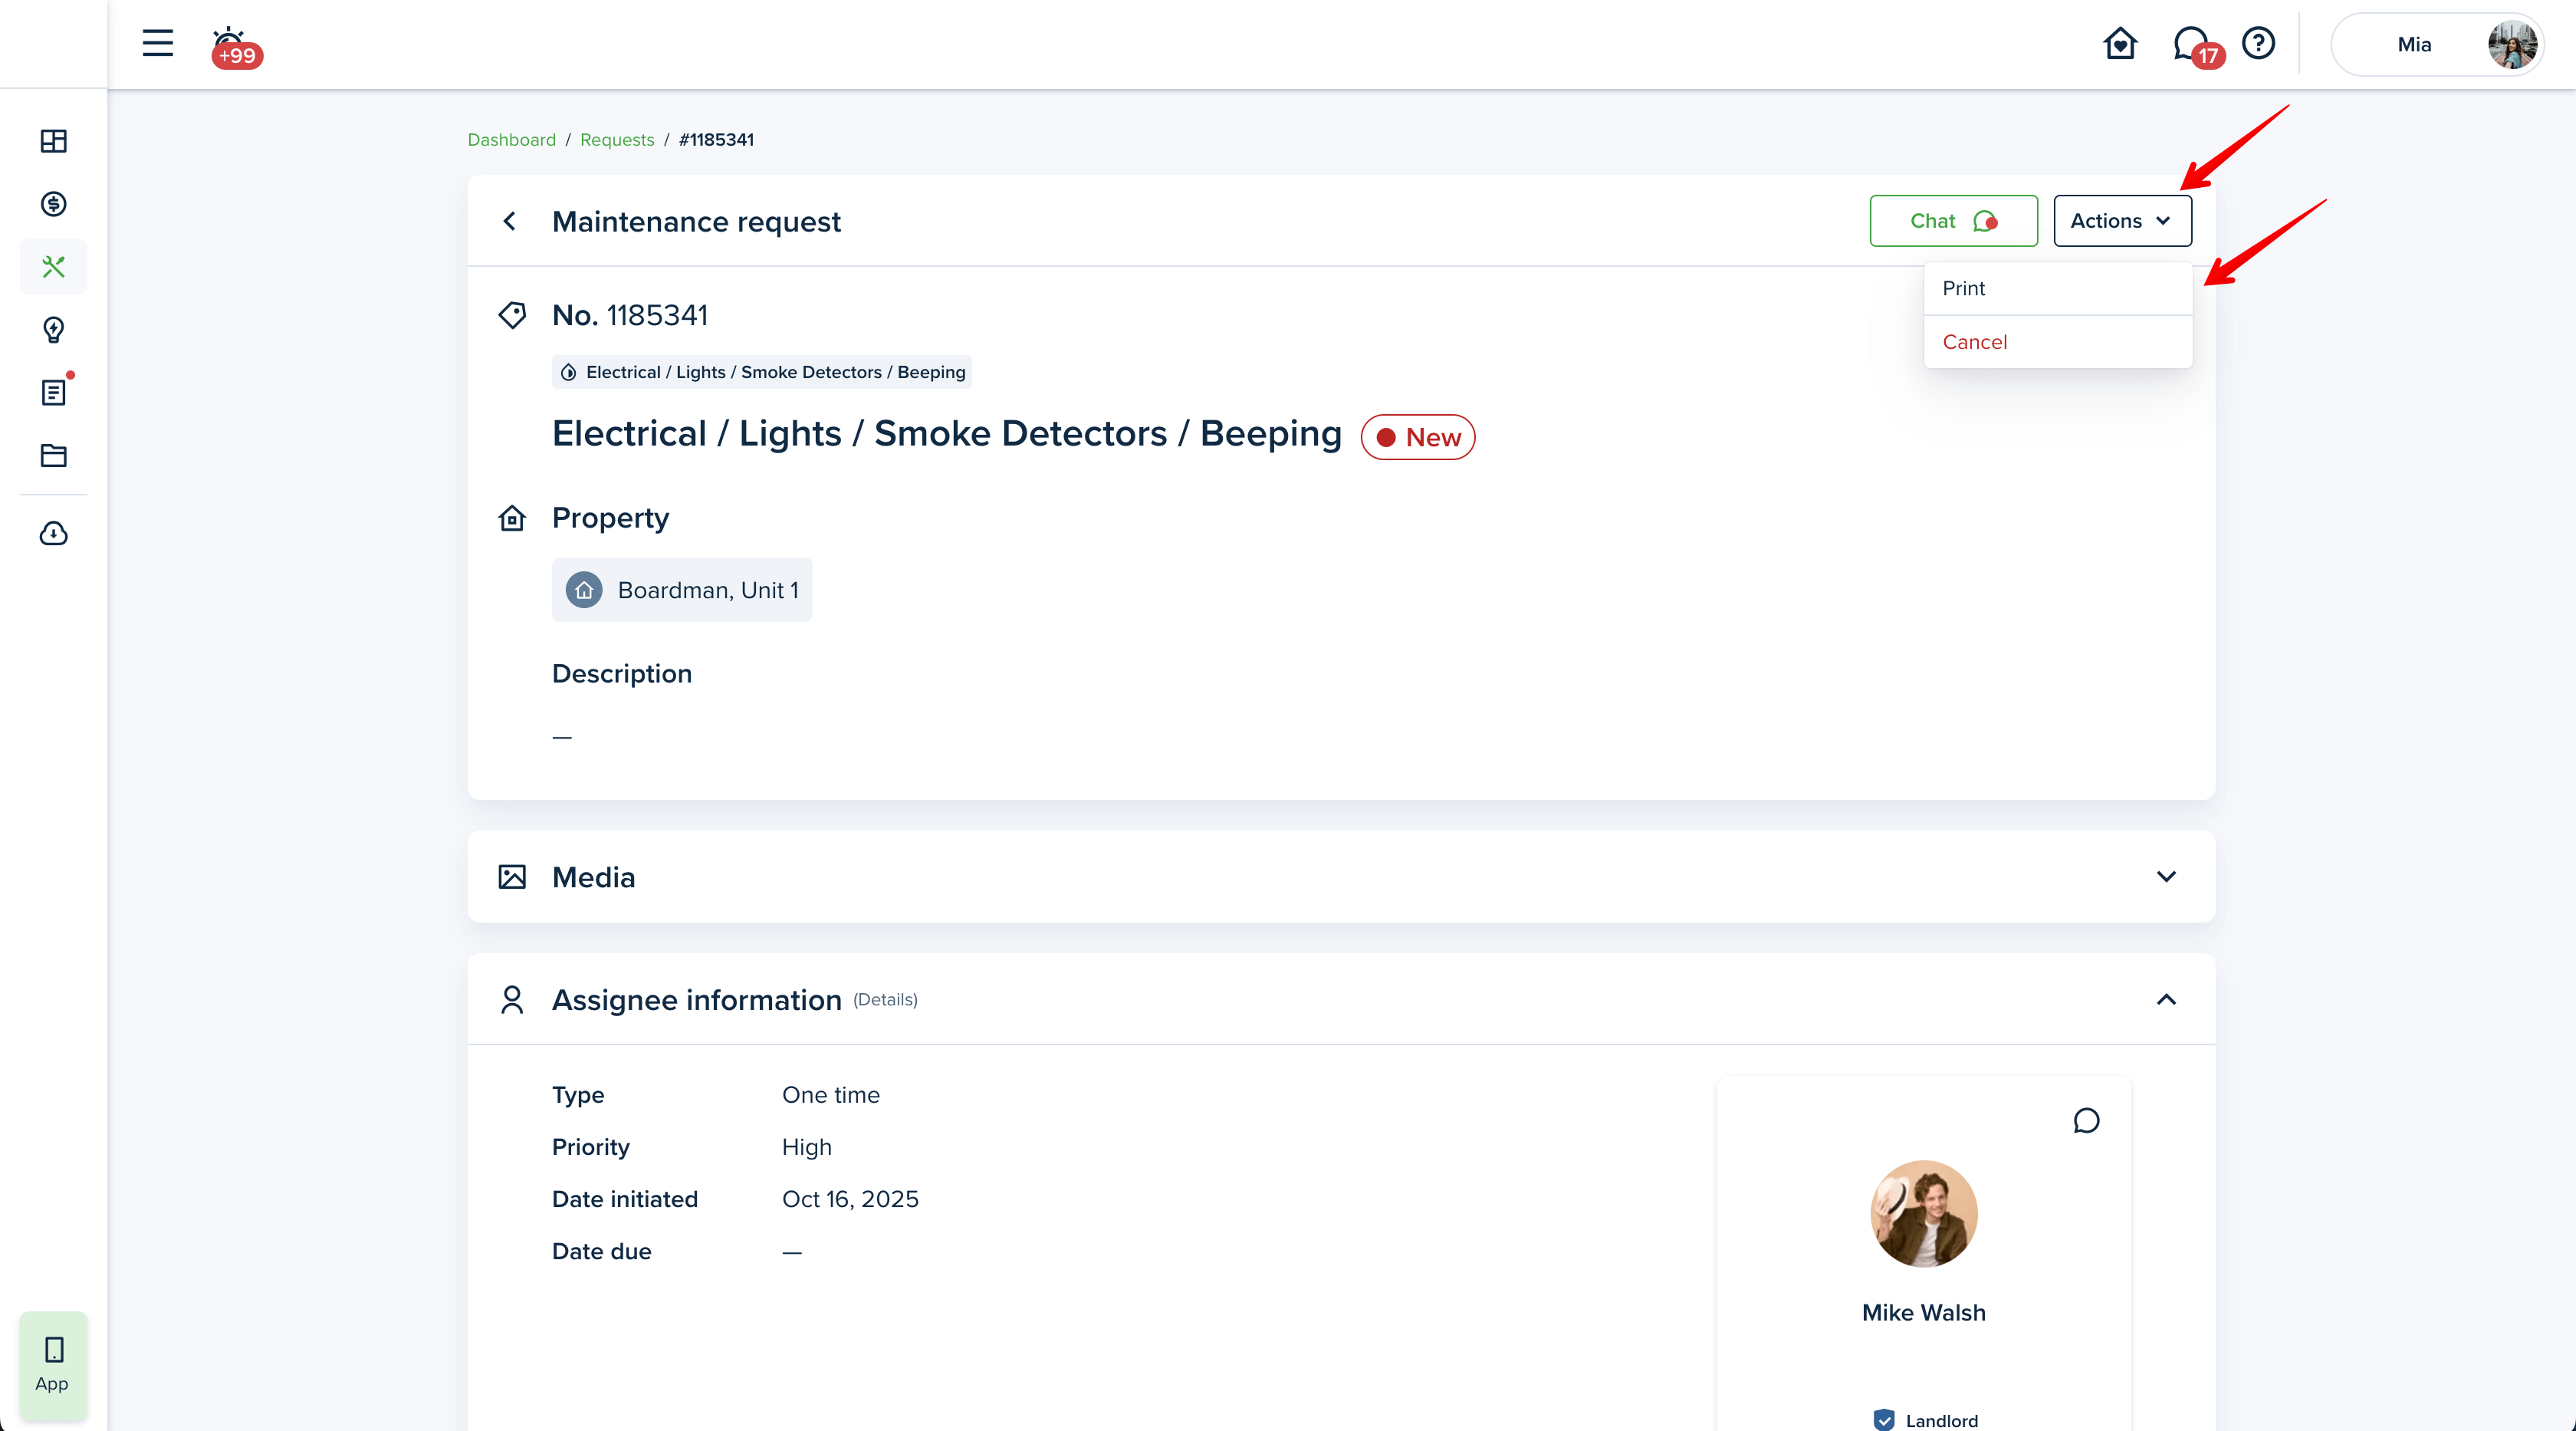Open the Chat button
Viewport: 2576px width, 1431px height.
(1953, 221)
